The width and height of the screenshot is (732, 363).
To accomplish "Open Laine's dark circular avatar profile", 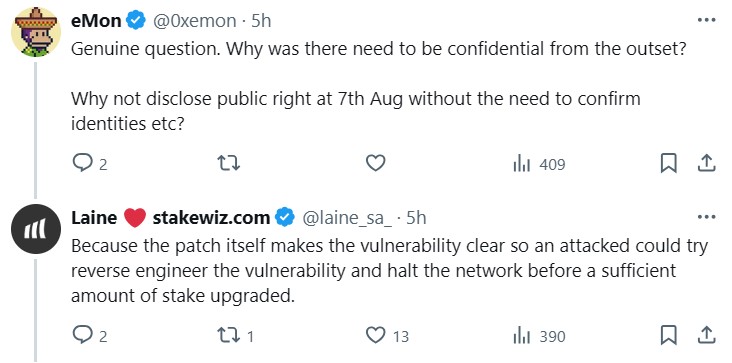I will pos(36,229).
